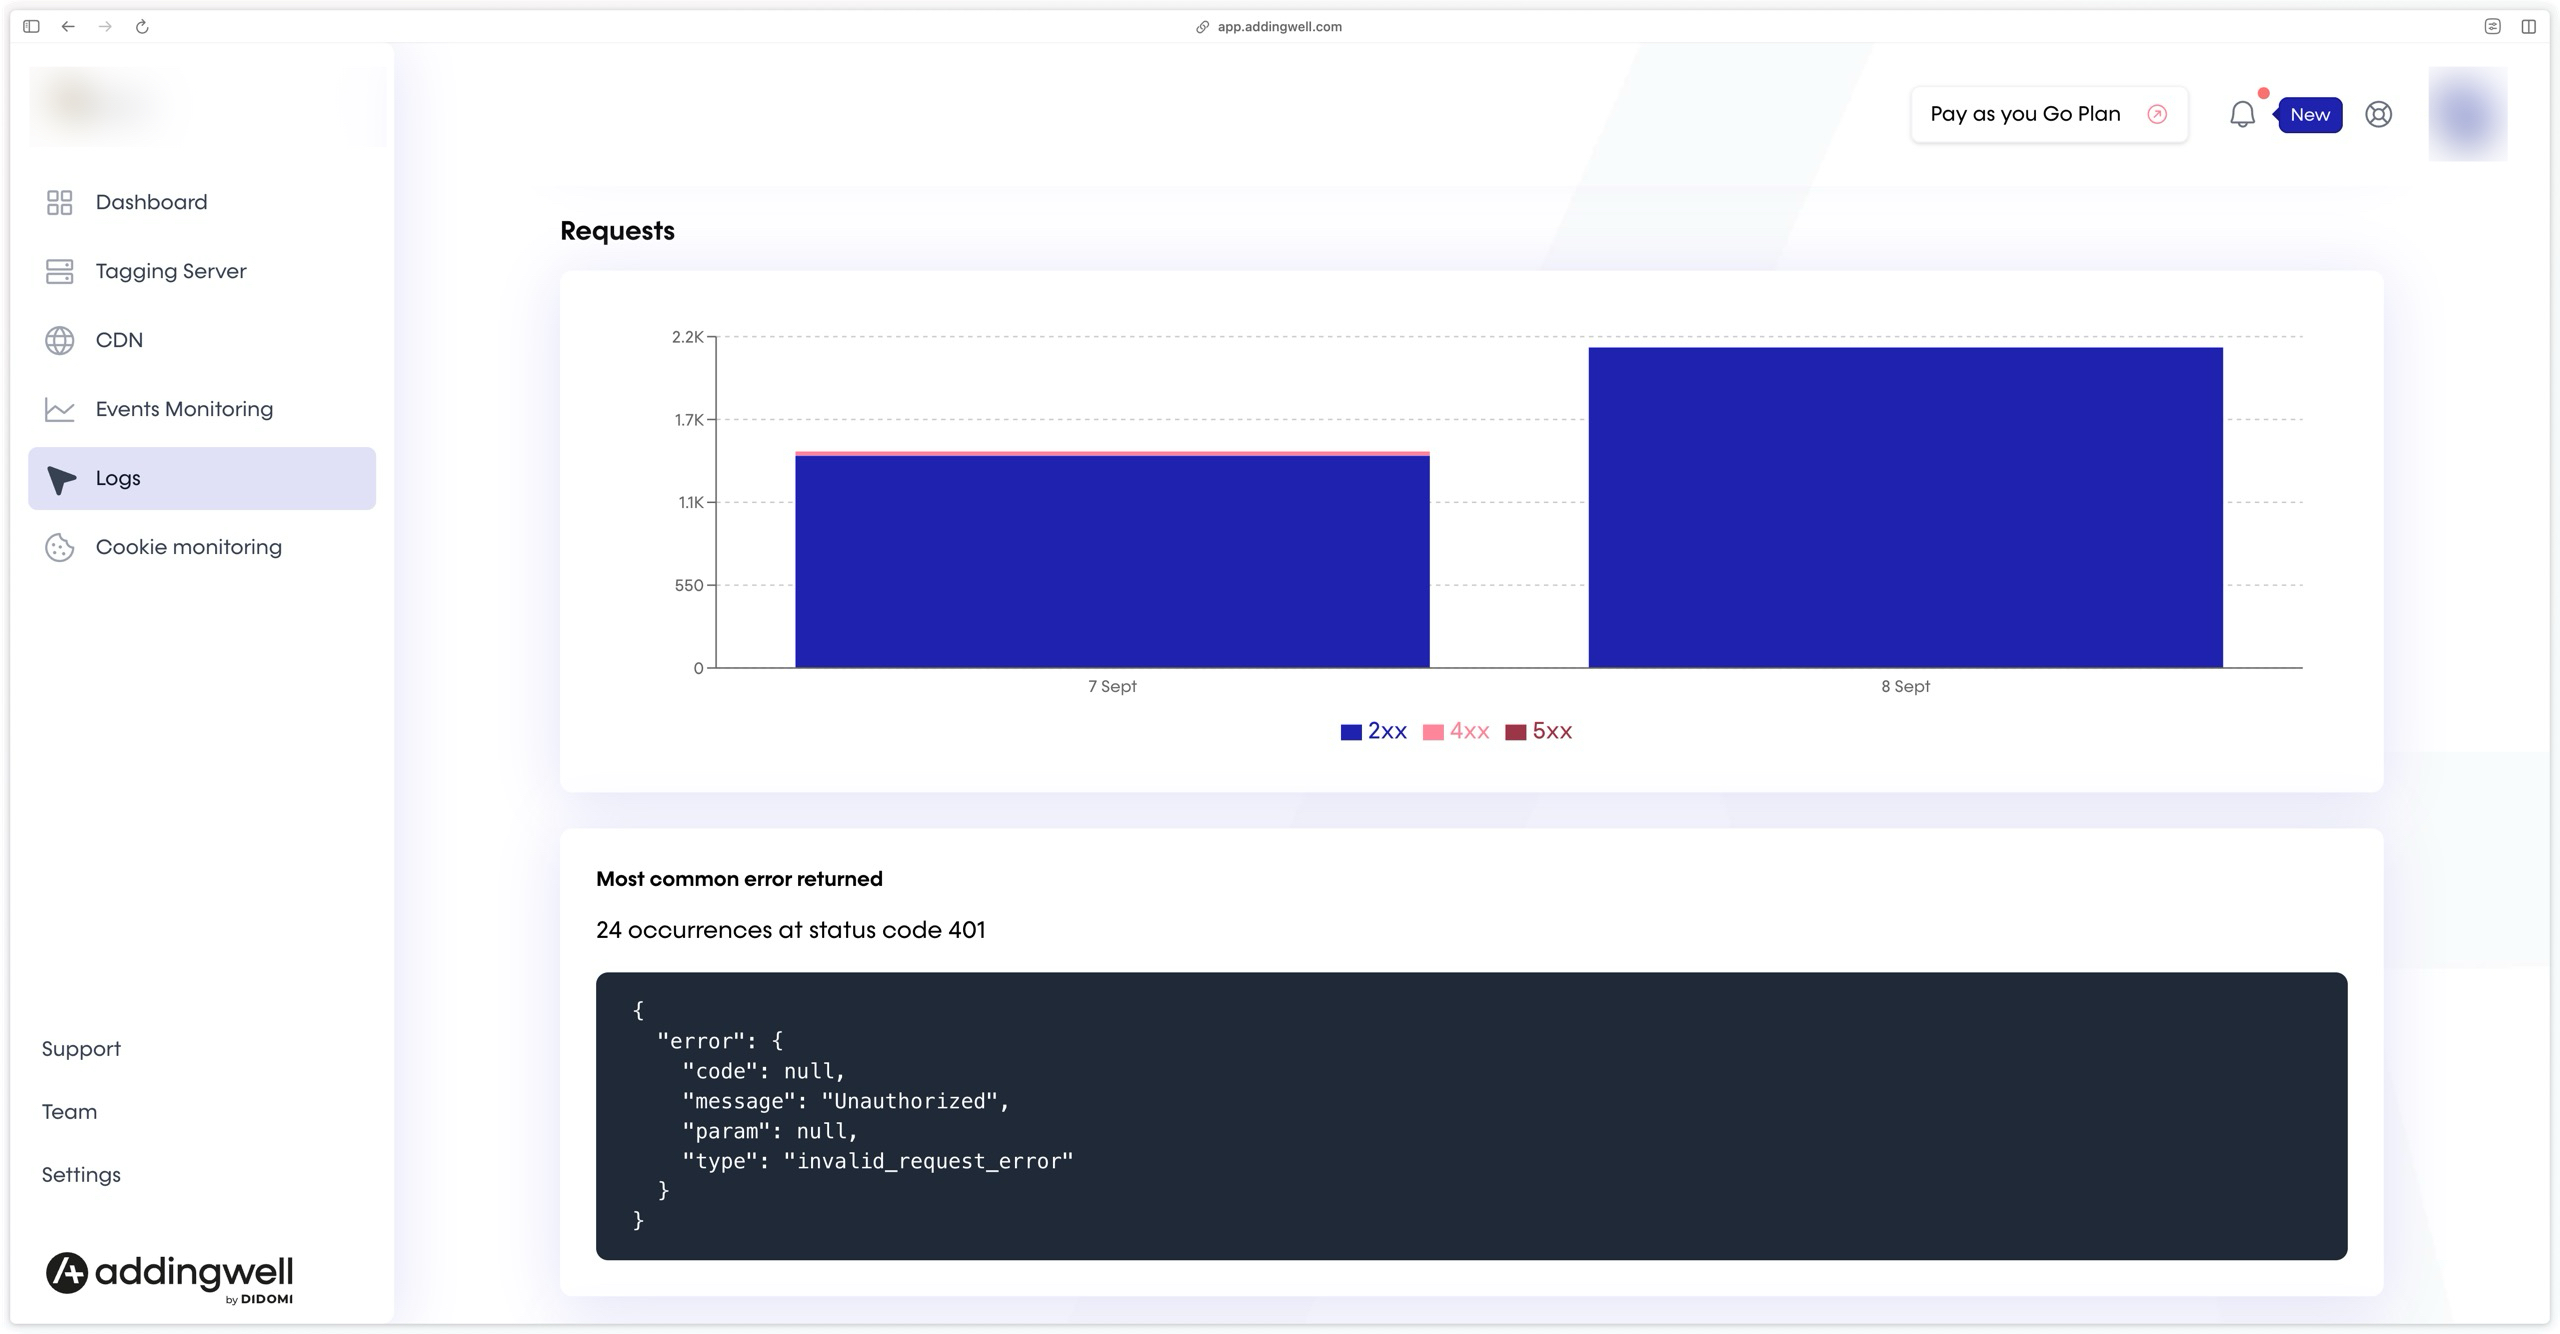Viewport: 2560px width, 1334px height.
Task: Click the Events Monitoring chart icon
Action: coord(59,409)
